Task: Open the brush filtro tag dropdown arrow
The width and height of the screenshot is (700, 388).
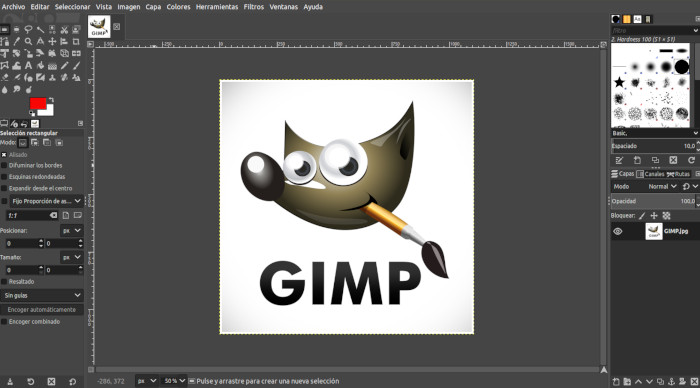Action: coord(696,30)
